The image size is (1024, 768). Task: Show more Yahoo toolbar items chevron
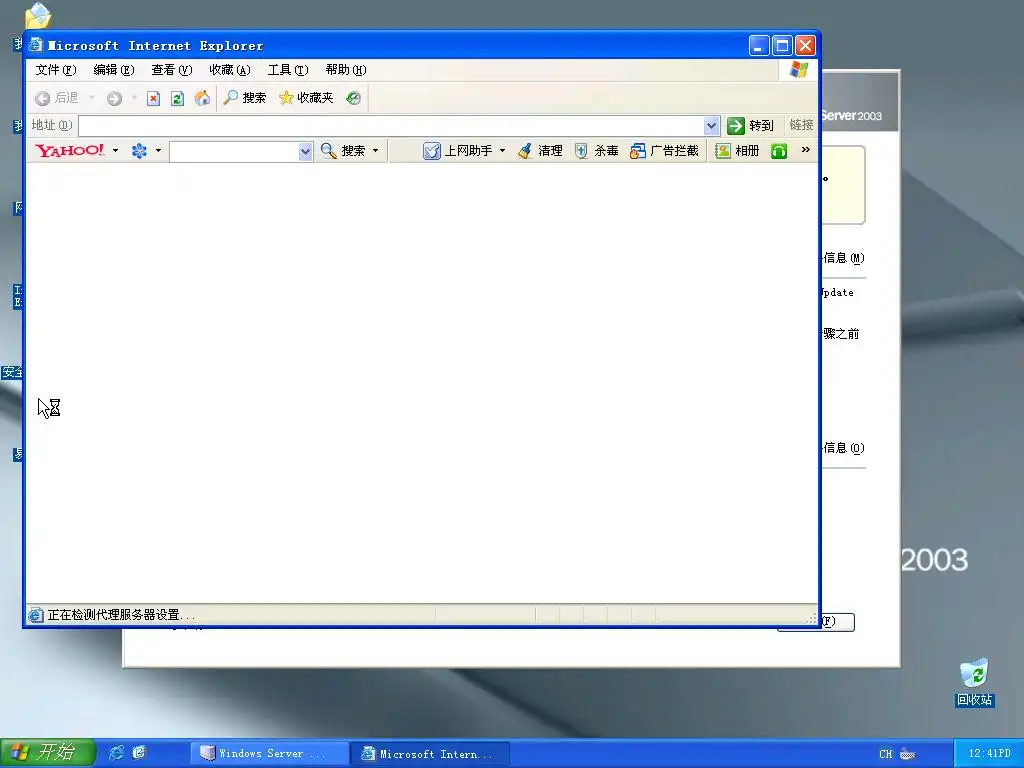[x=806, y=150]
